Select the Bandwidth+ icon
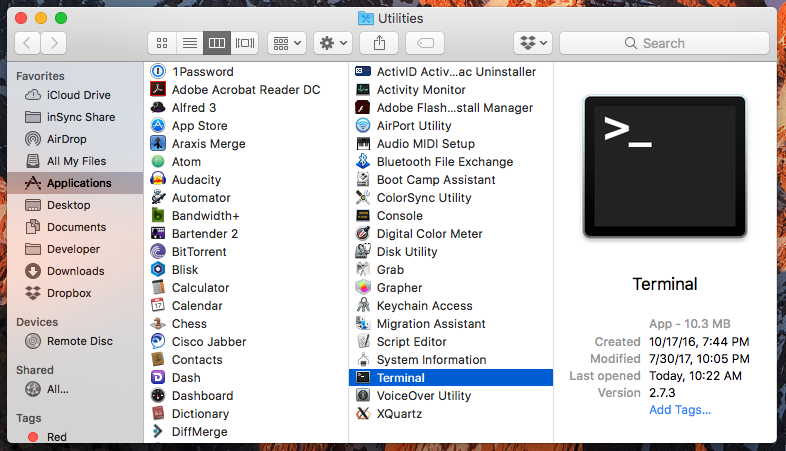The height and width of the screenshot is (451, 786). pos(158,215)
